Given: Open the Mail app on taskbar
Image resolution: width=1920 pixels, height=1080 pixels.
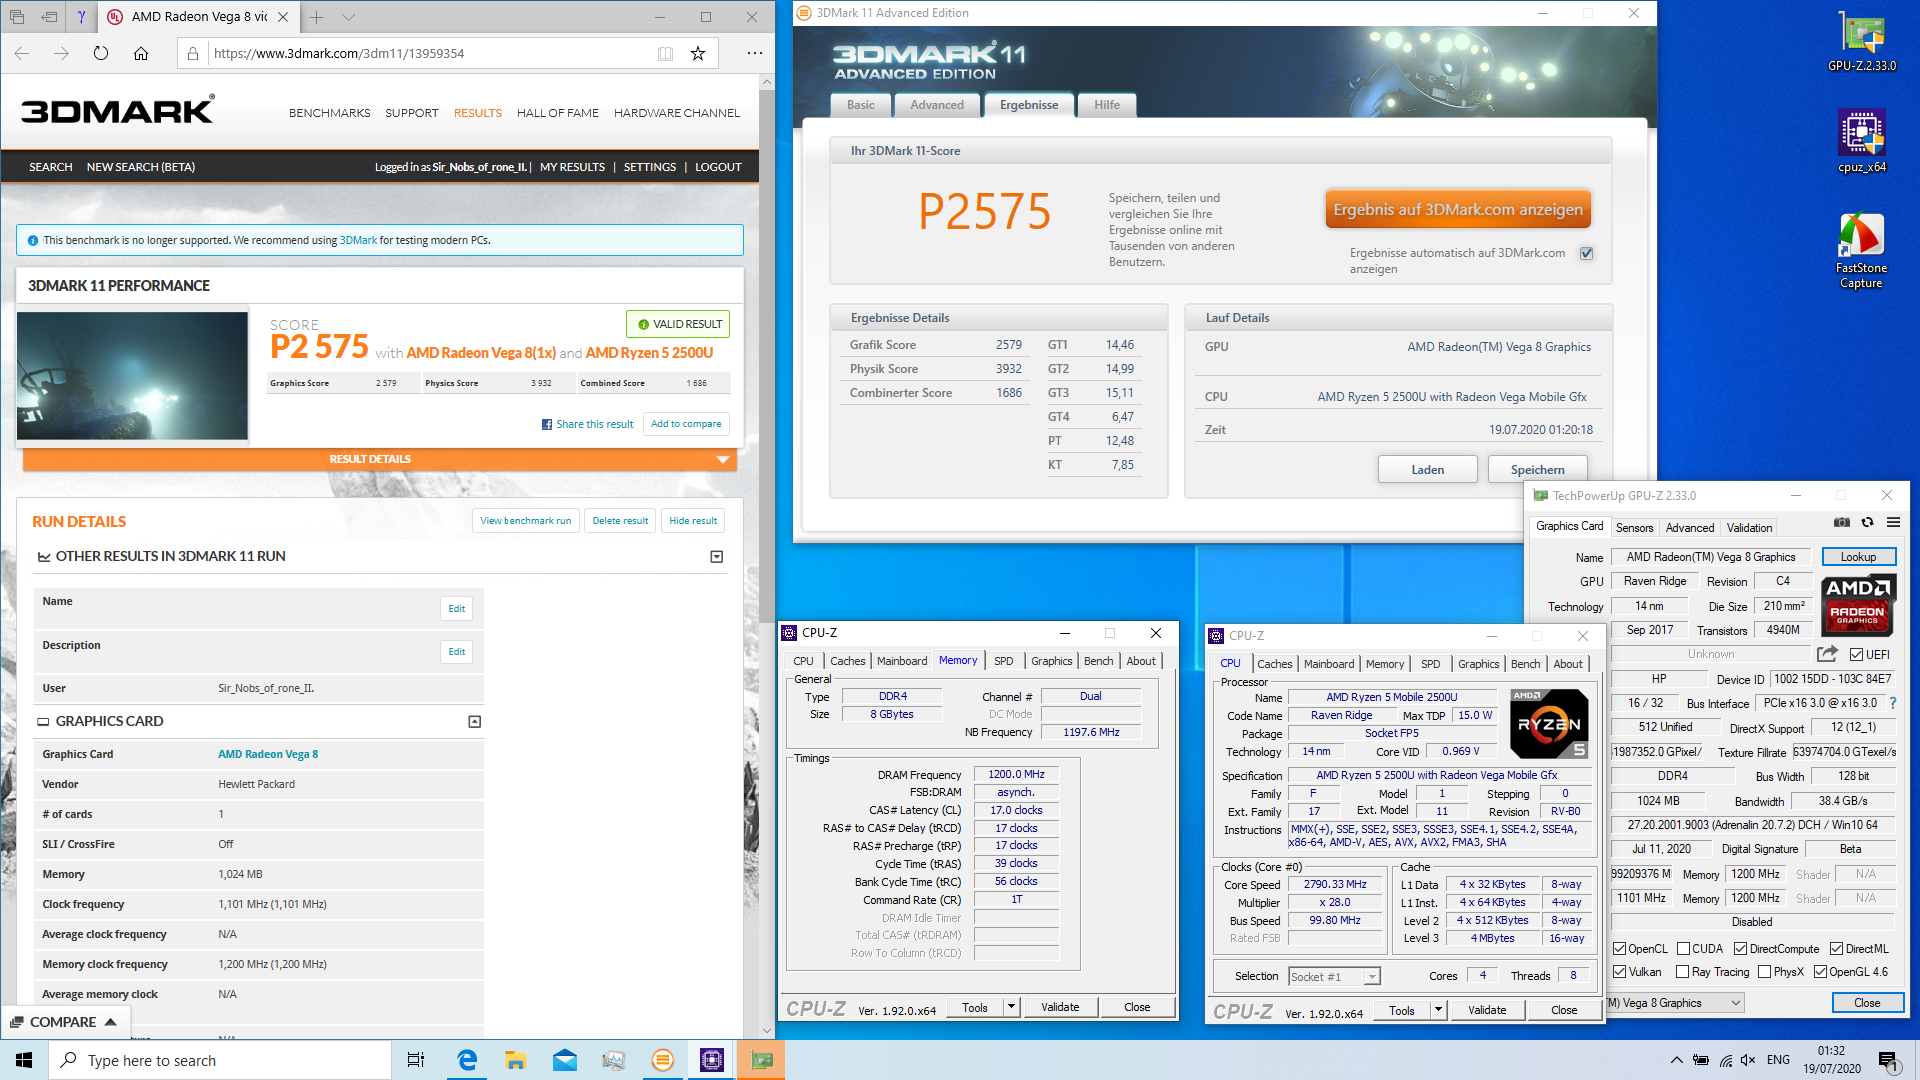Looking at the screenshot, I should click(564, 1060).
